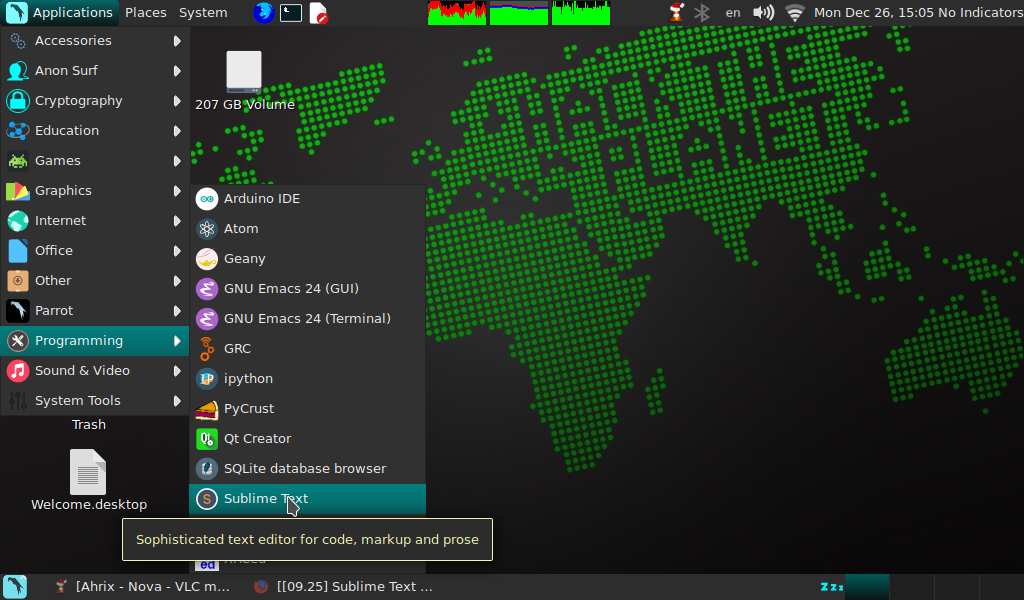The height and width of the screenshot is (600, 1024).
Task: Click the ipython icon
Action: tap(207, 379)
